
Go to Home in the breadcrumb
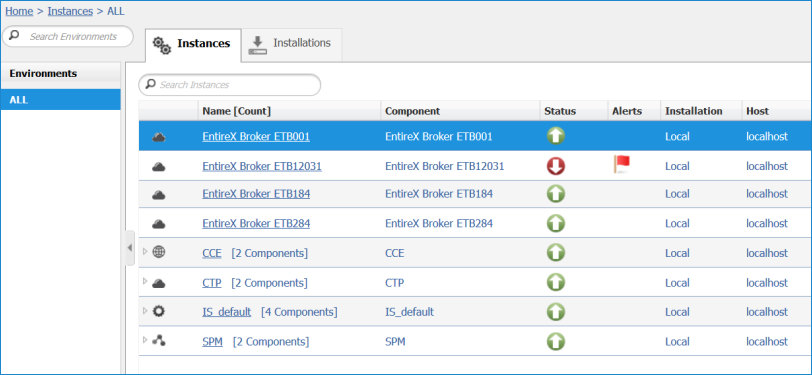click(x=19, y=11)
